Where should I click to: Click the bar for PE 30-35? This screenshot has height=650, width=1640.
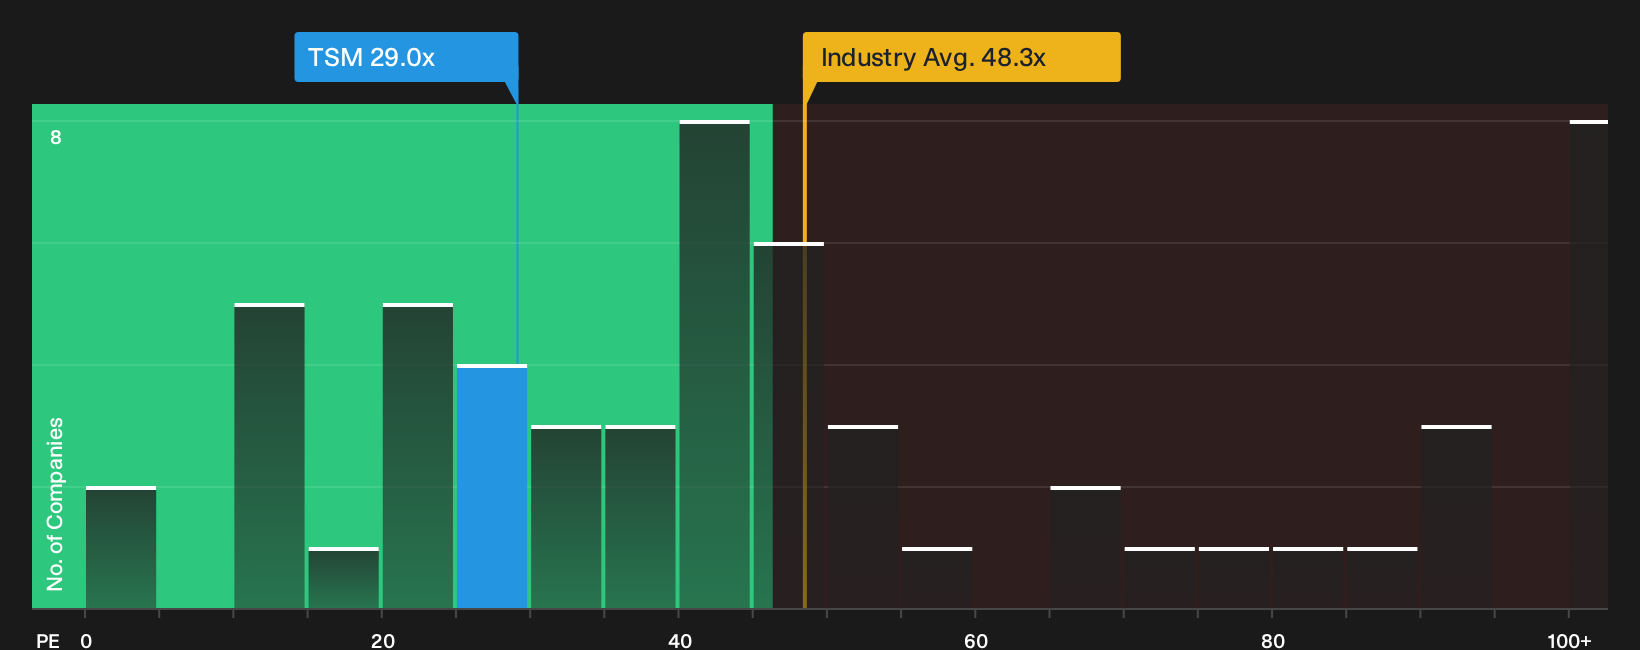(566, 517)
